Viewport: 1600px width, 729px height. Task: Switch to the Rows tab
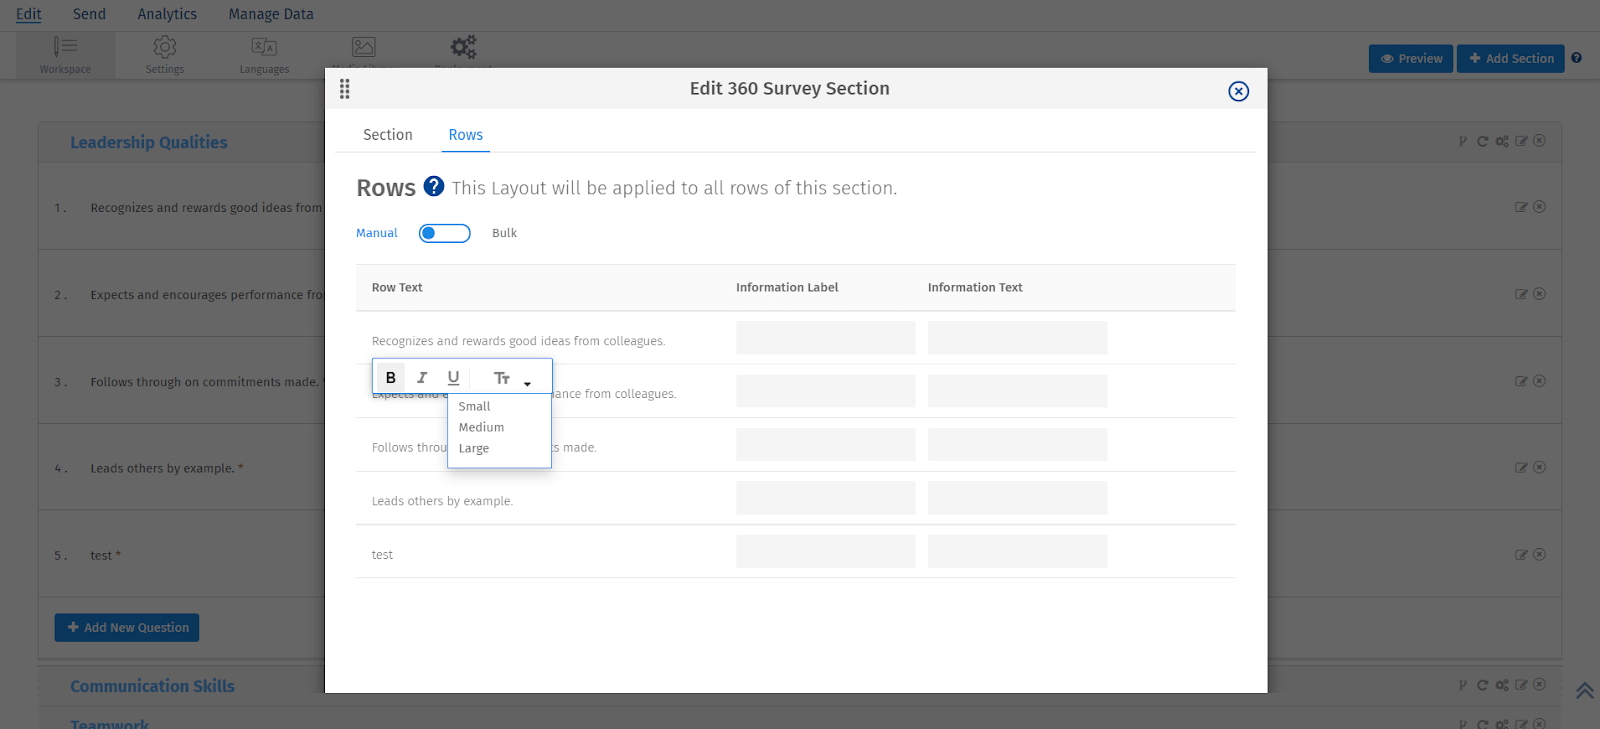(466, 135)
